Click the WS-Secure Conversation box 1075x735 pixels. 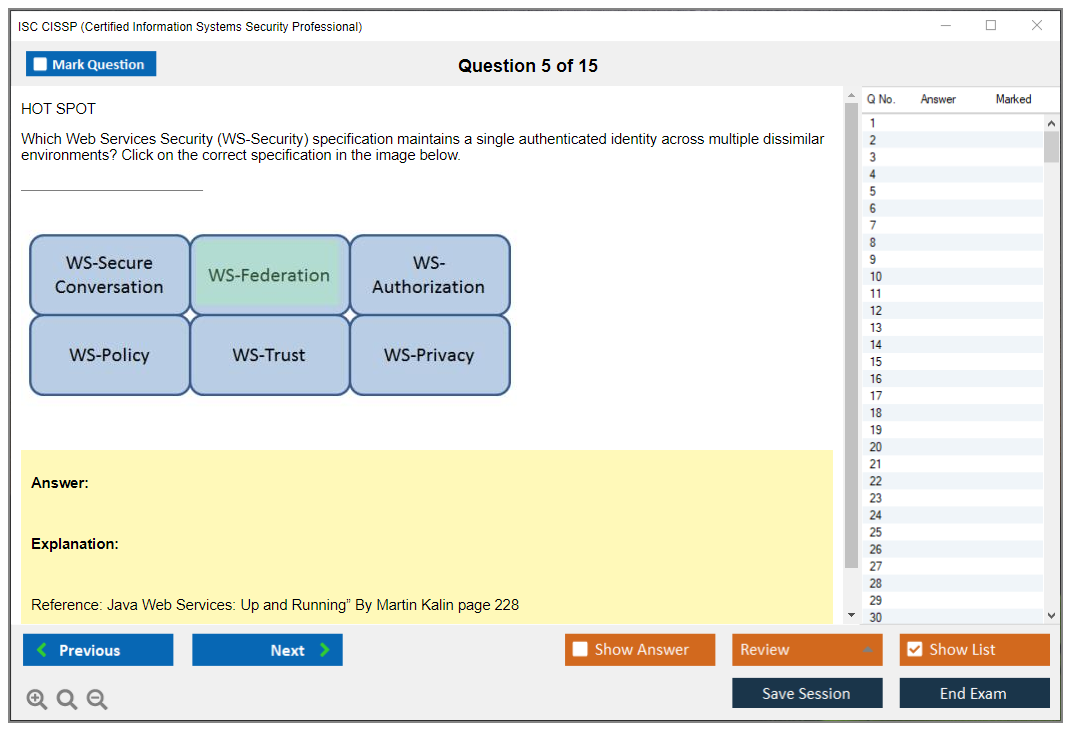(109, 275)
